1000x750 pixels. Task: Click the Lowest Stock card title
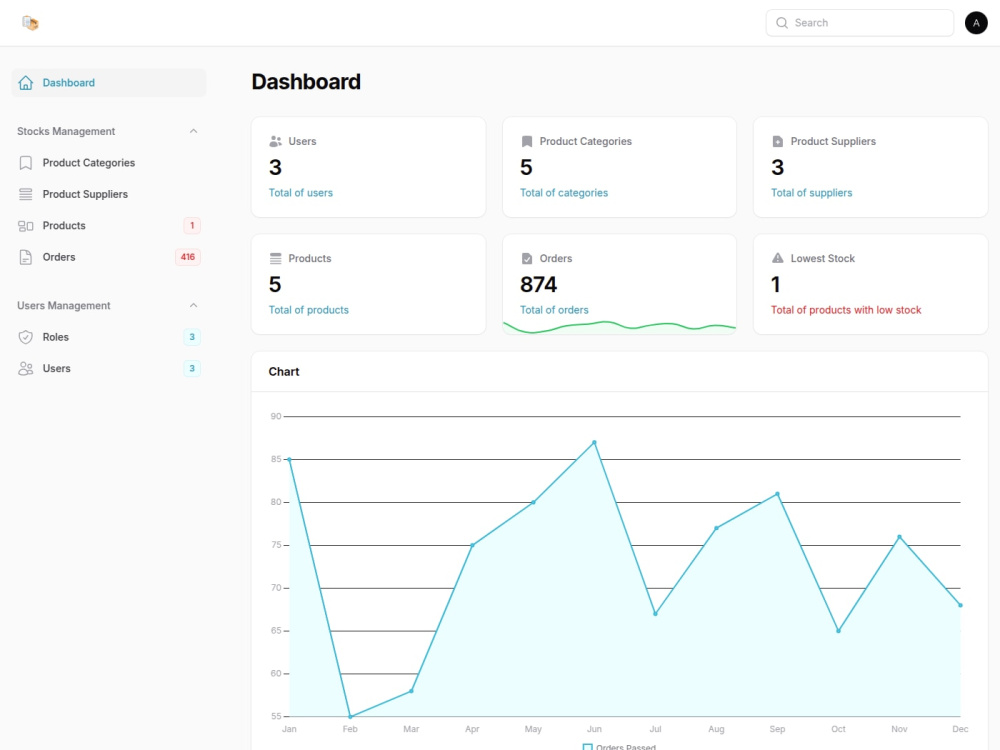[823, 258]
